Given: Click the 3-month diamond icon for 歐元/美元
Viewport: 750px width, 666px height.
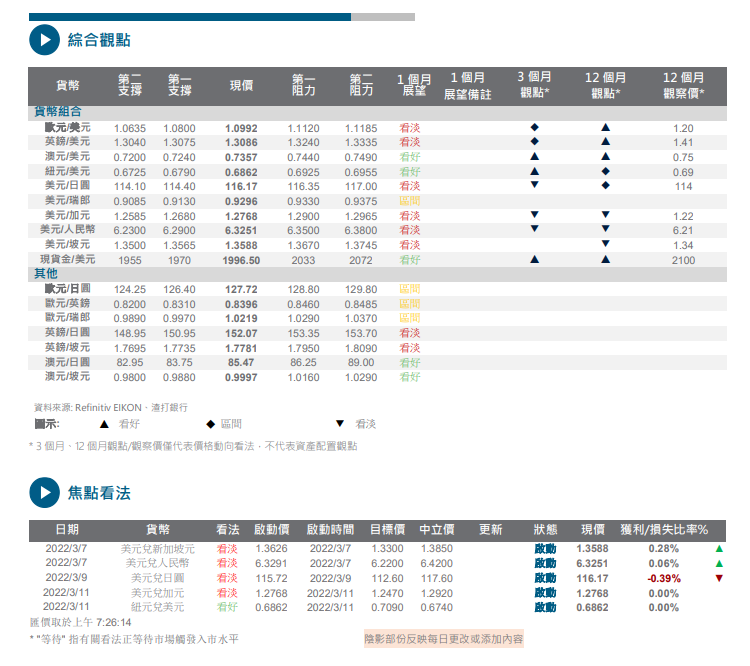Looking at the screenshot, I should click(x=535, y=127).
